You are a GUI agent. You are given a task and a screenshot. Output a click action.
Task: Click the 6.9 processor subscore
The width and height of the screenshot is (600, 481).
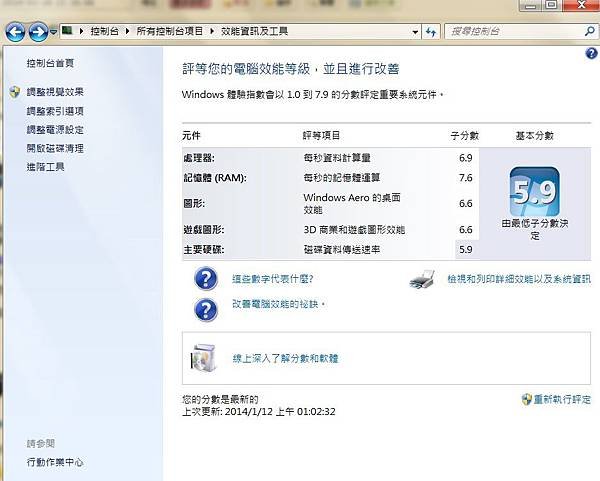point(466,158)
